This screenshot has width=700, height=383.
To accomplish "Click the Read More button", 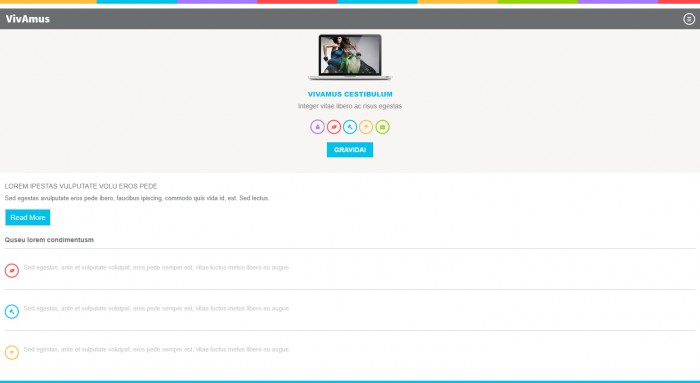I will point(28,217).
